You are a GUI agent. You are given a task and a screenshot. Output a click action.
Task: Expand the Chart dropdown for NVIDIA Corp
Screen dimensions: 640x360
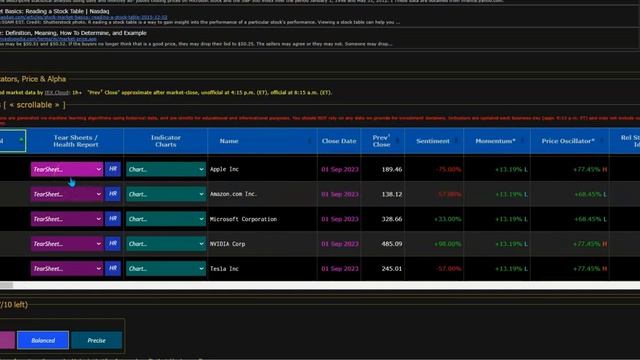coord(166,244)
